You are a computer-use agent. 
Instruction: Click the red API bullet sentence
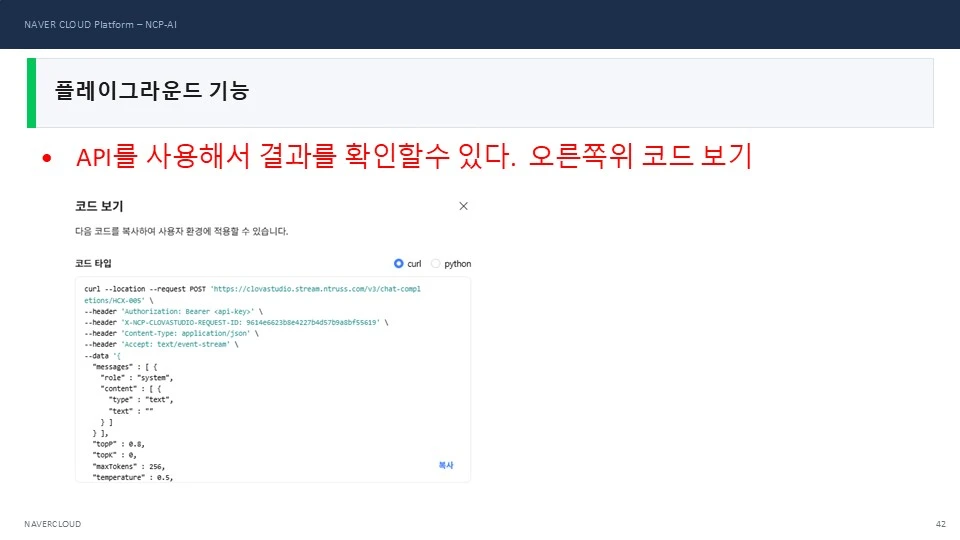pyautogui.click(x=414, y=156)
